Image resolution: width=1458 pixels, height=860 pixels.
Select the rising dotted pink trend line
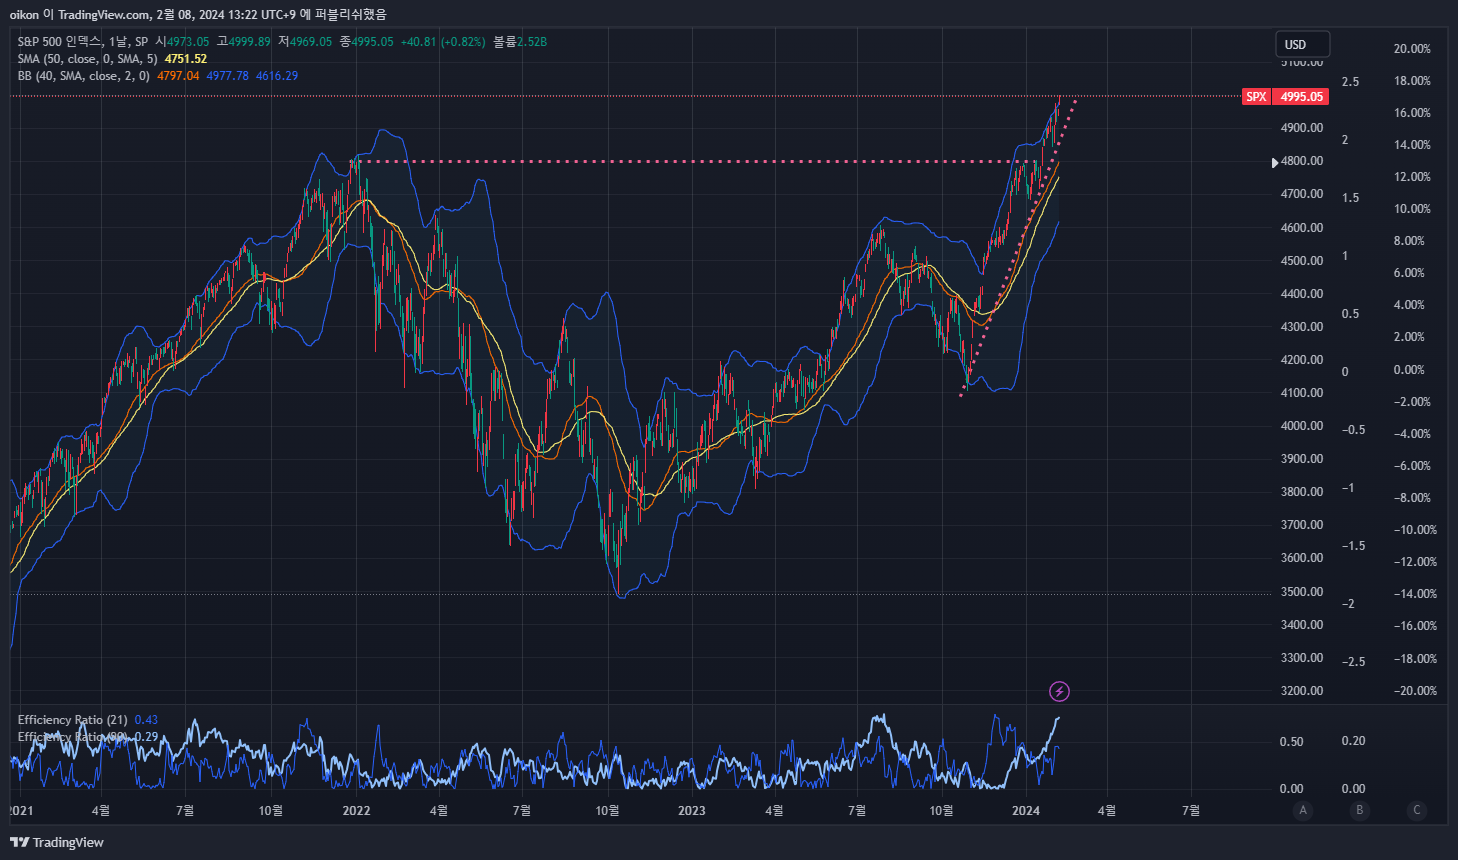click(x=1018, y=247)
